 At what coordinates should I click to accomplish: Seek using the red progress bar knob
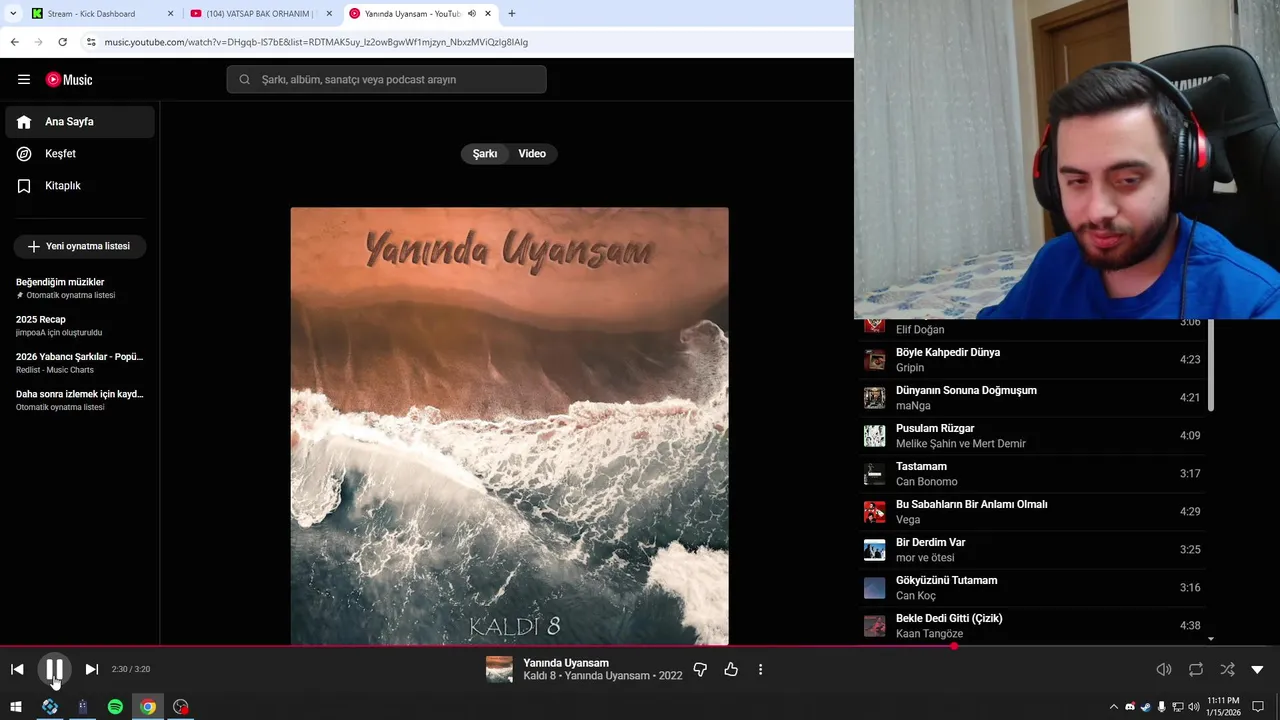[954, 646]
